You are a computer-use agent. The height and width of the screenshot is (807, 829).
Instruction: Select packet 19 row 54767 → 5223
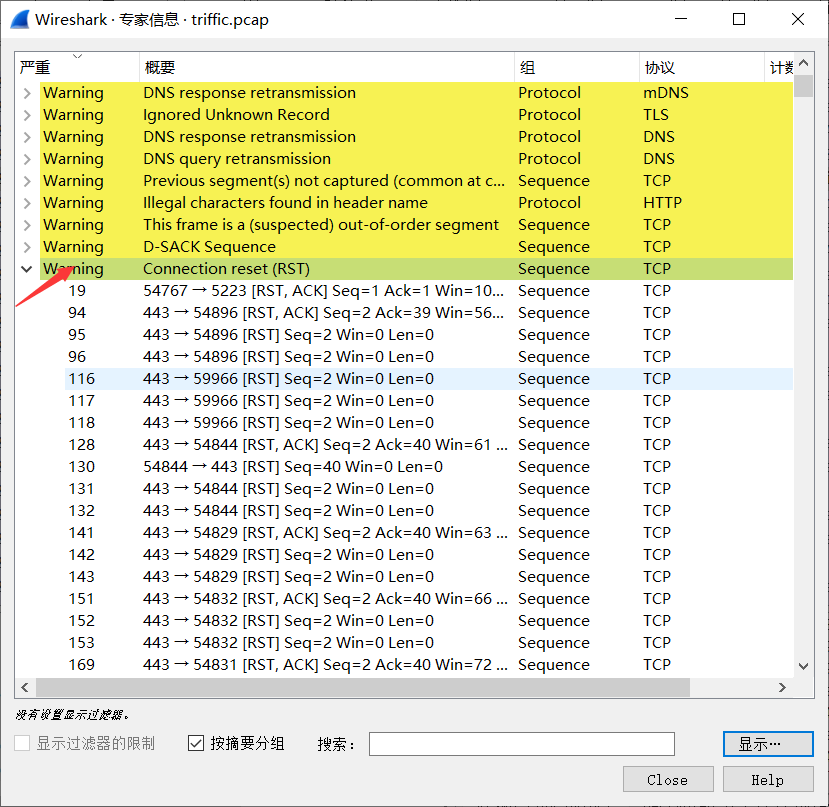coord(429,291)
